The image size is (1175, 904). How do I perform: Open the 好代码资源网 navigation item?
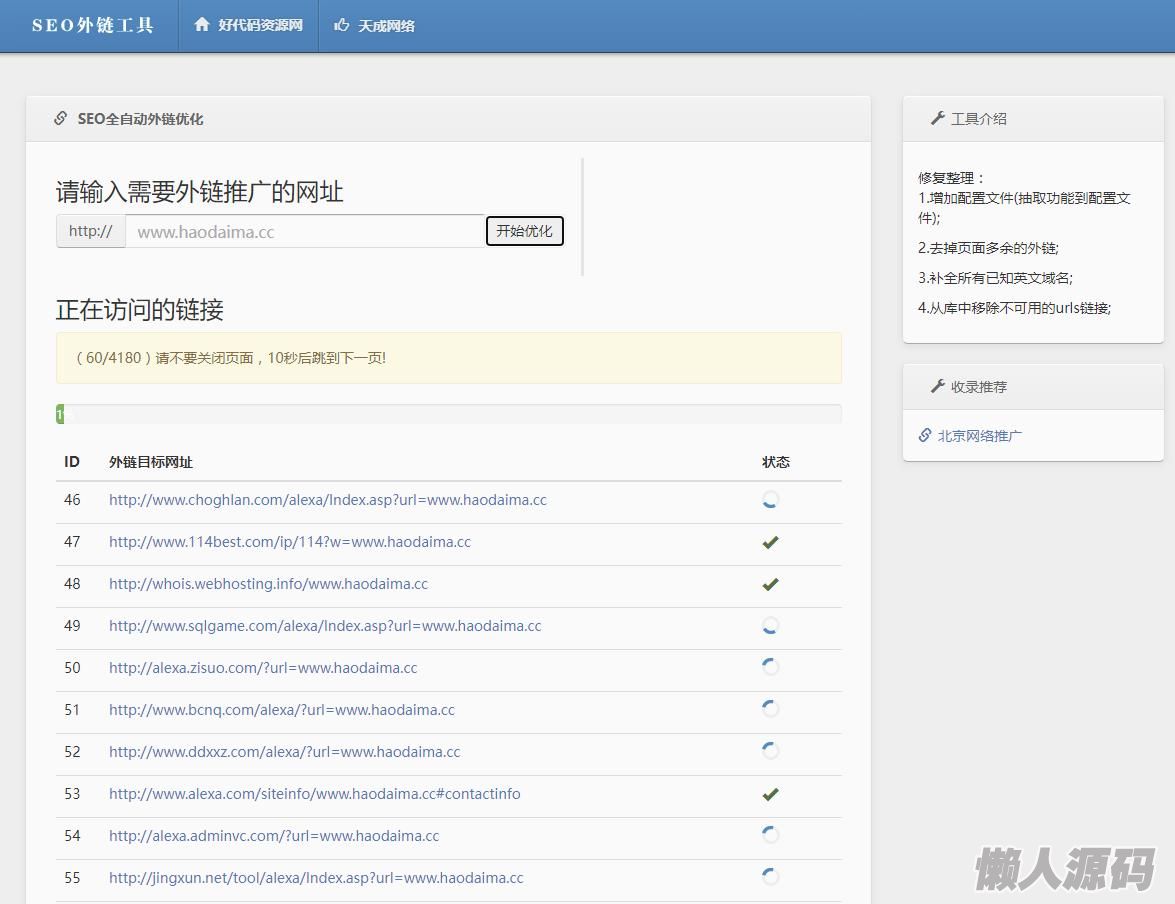click(x=259, y=25)
